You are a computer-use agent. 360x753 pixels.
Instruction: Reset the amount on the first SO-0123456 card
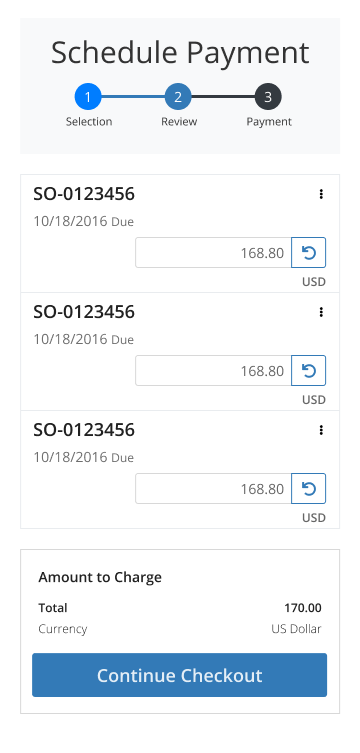pyautogui.click(x=309, y=252)
